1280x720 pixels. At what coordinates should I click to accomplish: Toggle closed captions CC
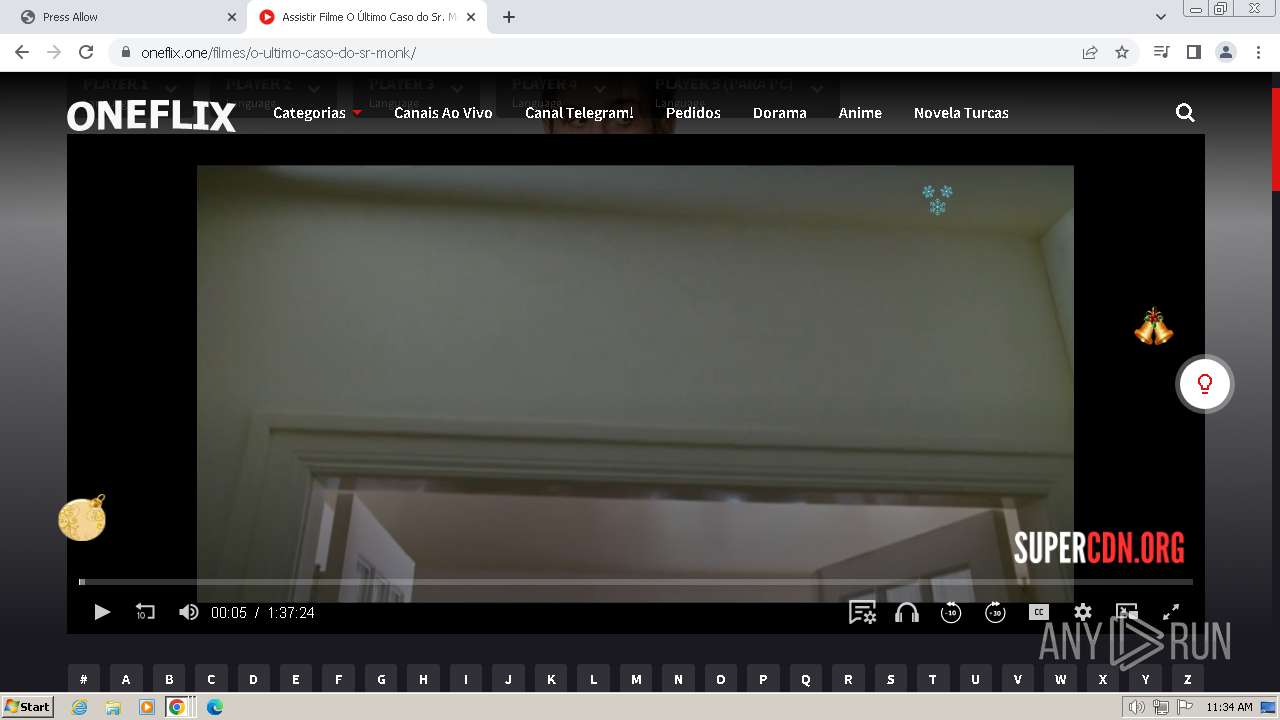click(x=1039, y=612)
